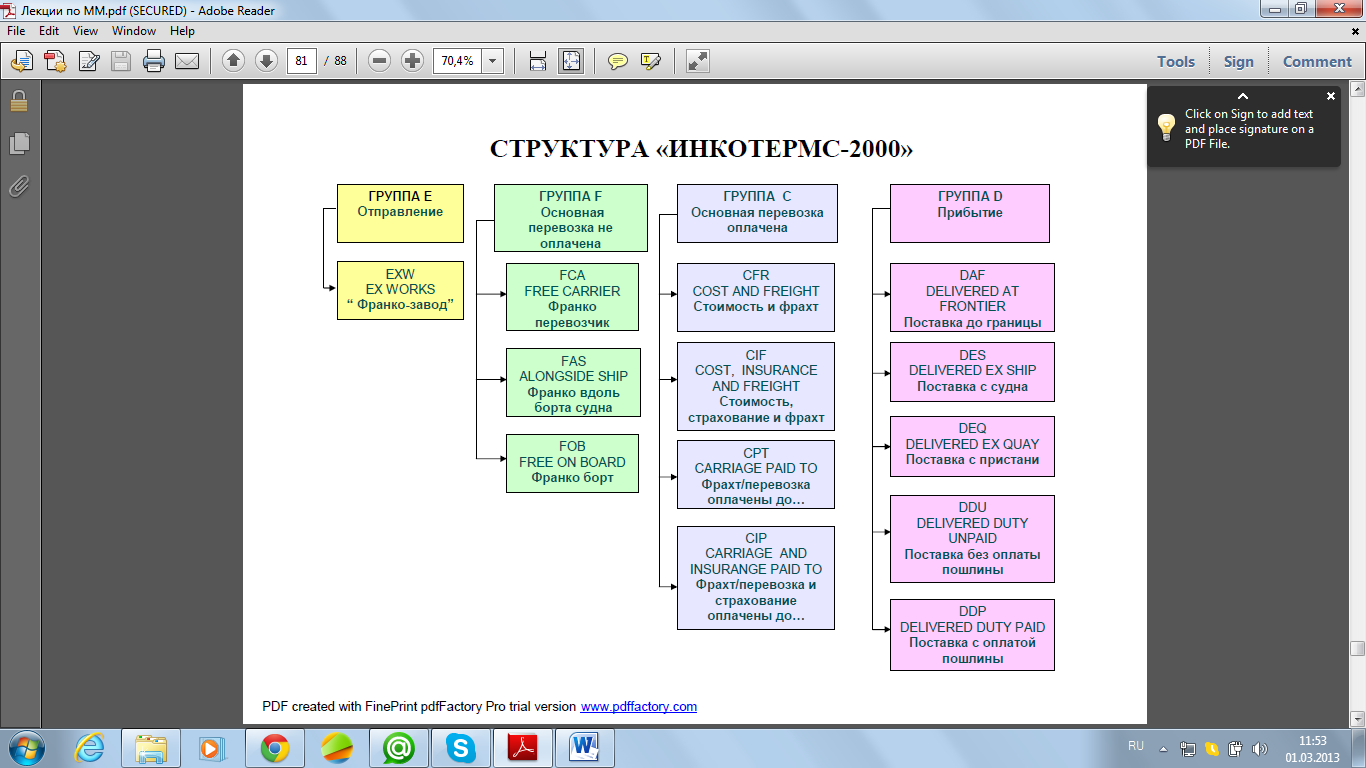Open Google Chrome from taskbar
The image size is (1366, 768).
pyautogui.click(x=275, y=748)
